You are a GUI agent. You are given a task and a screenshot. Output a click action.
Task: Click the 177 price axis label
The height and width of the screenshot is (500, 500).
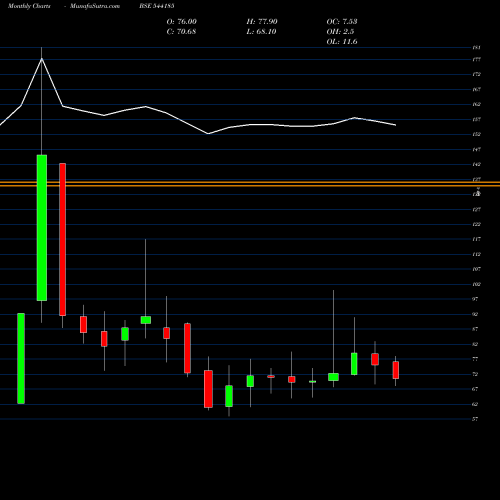point(477,60)
